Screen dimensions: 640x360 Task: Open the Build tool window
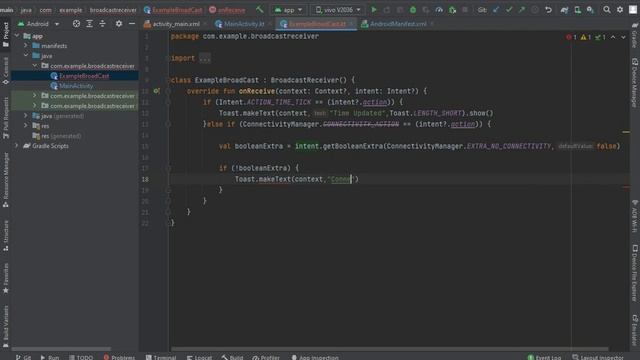232,357
